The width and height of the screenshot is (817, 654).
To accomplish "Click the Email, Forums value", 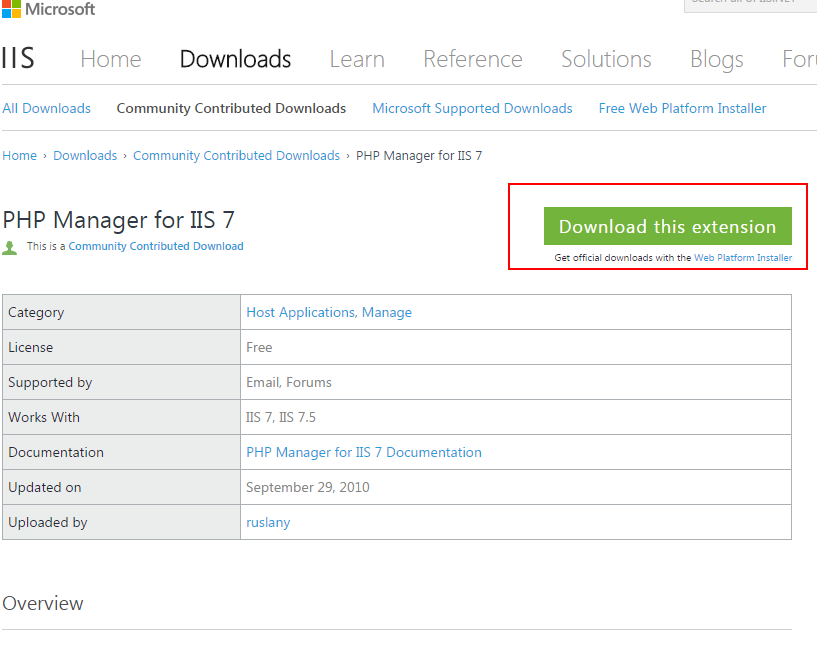I will coord(289,382).
